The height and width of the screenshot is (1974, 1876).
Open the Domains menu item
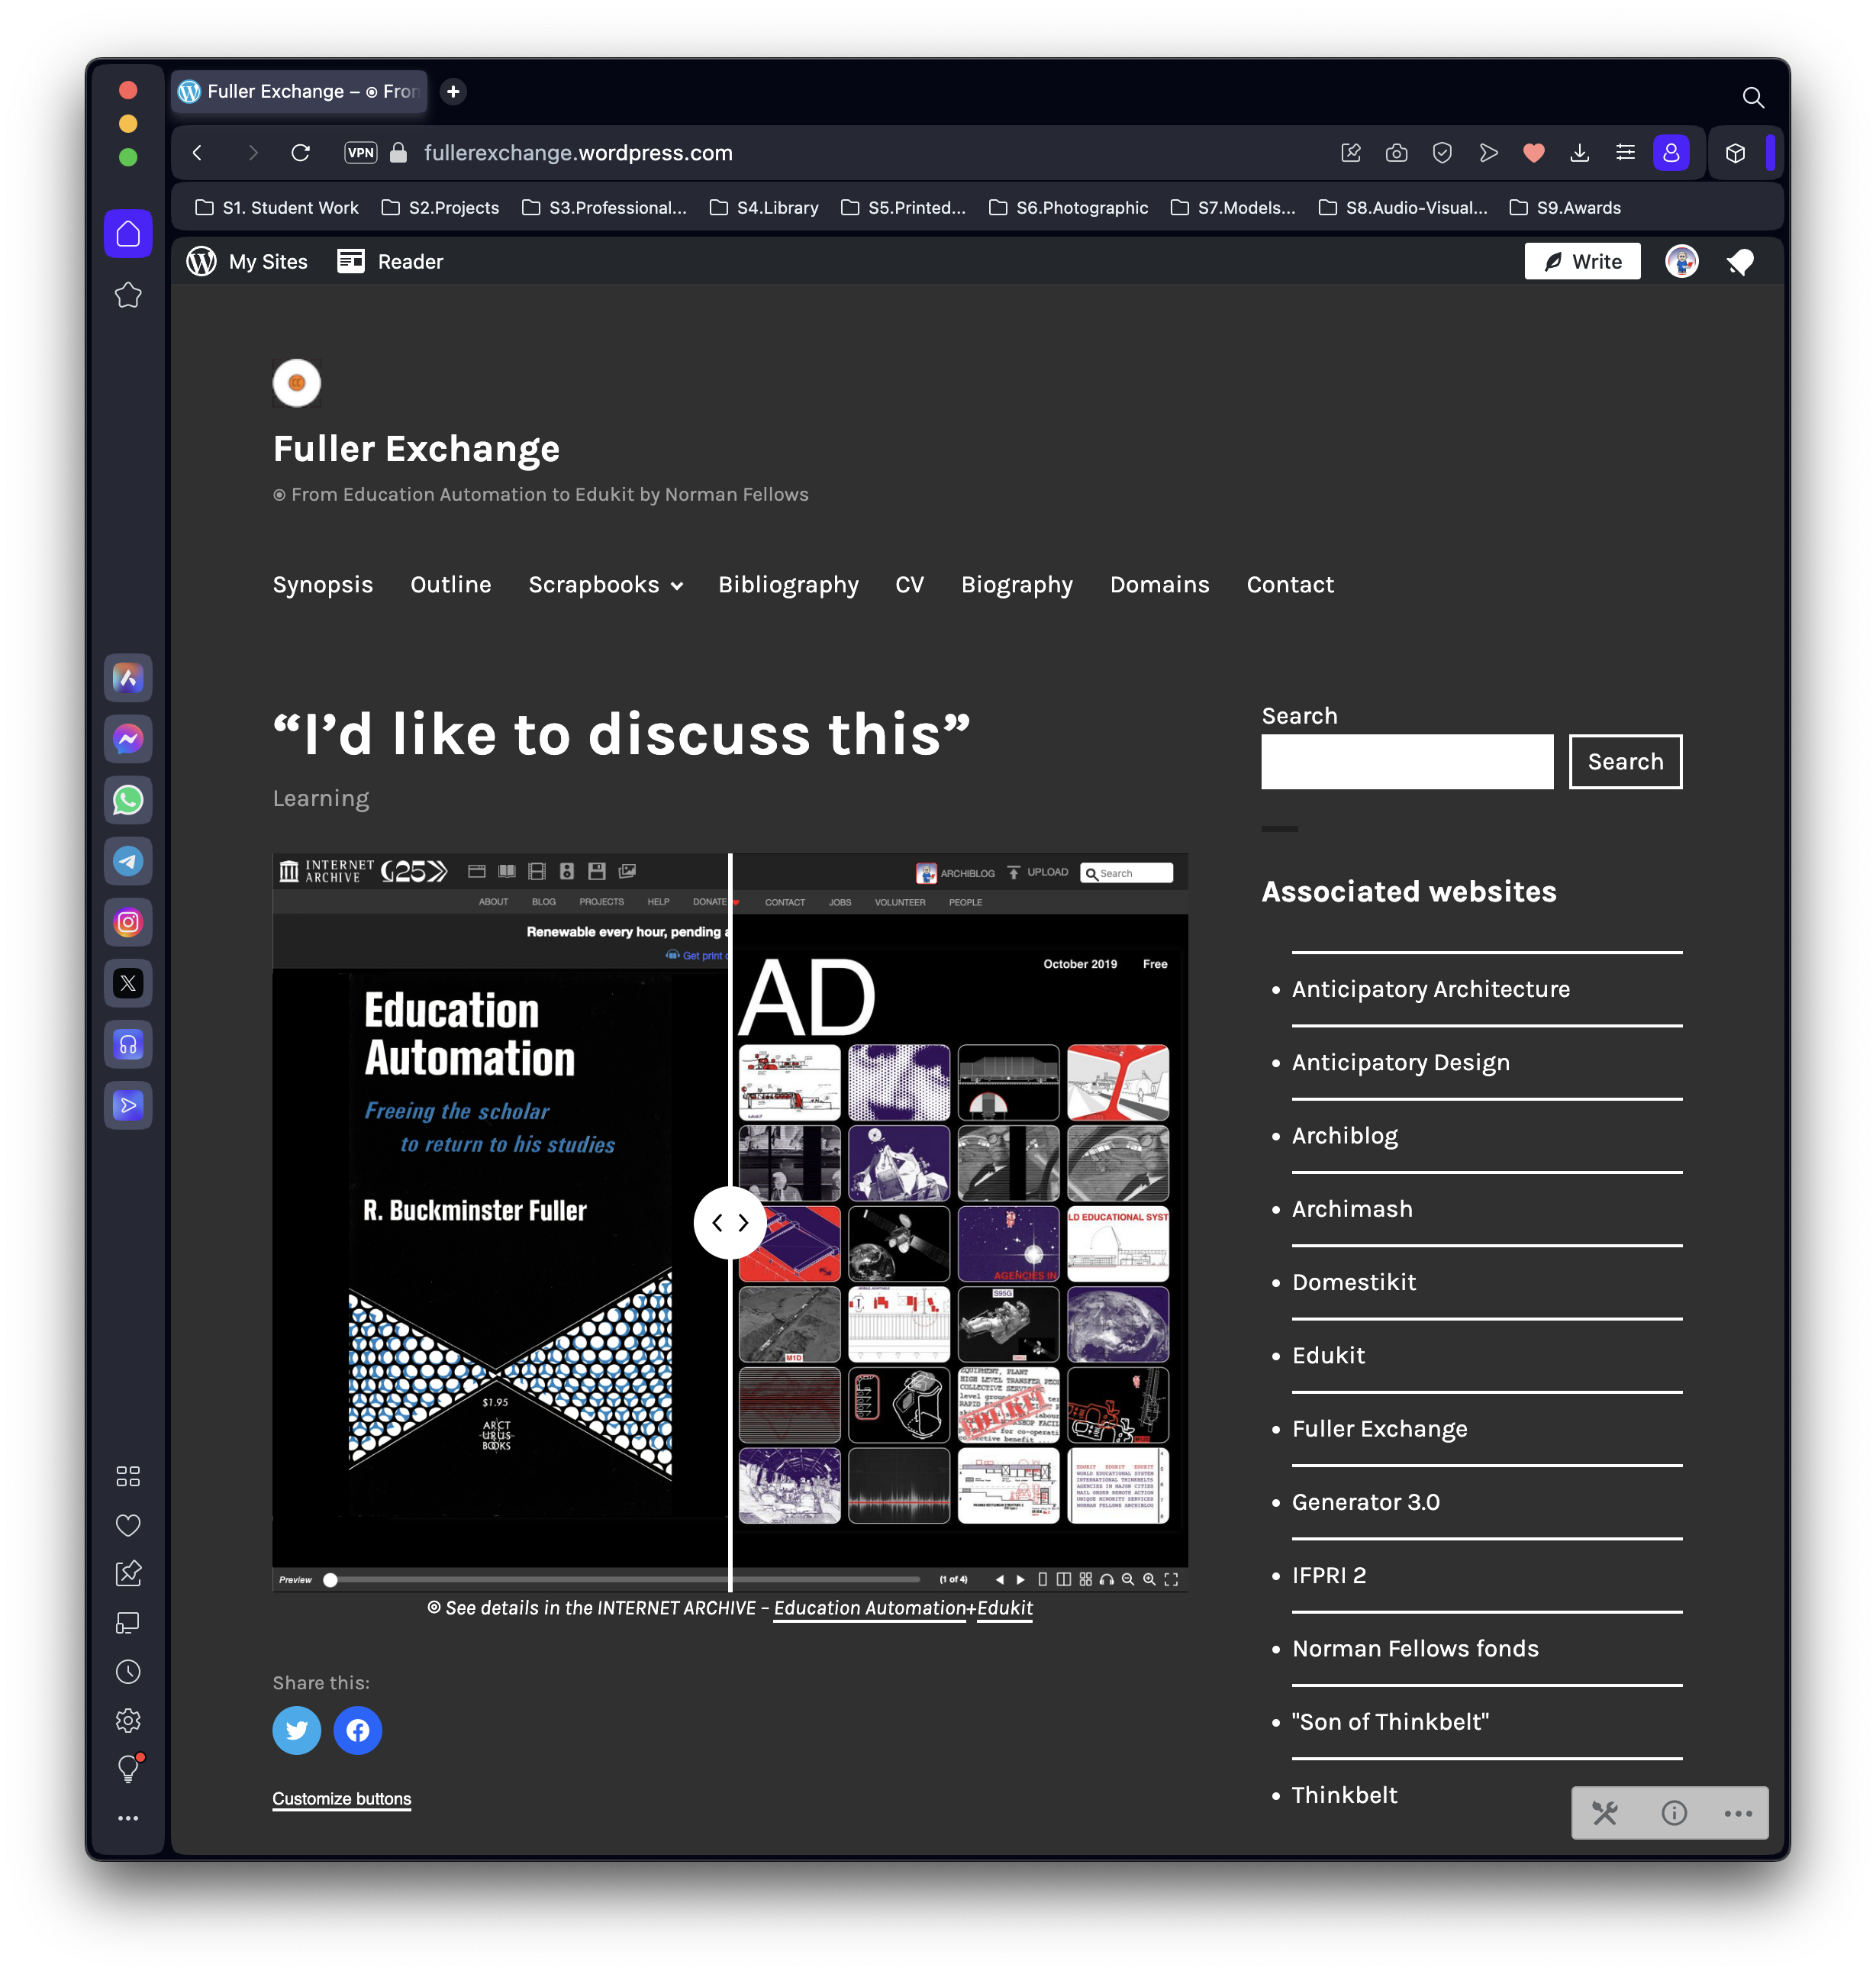click(x=1160, y=585)
